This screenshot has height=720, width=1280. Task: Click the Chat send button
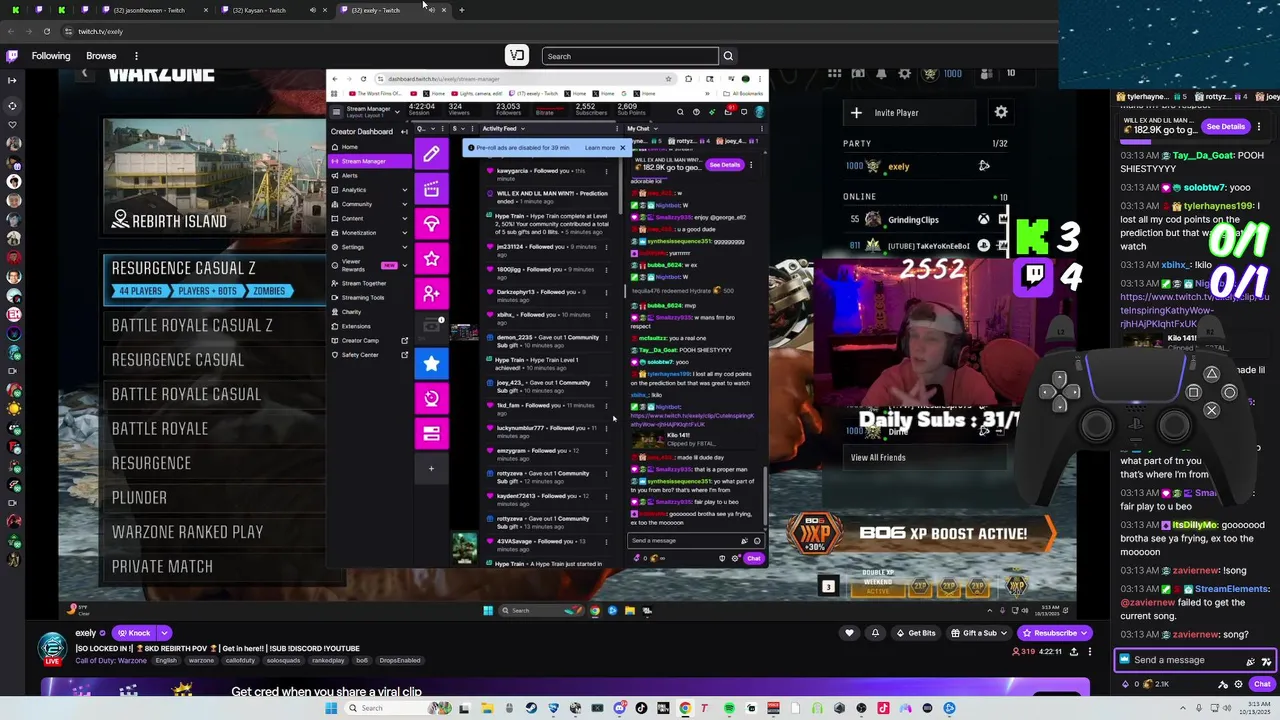(1262, 684)
